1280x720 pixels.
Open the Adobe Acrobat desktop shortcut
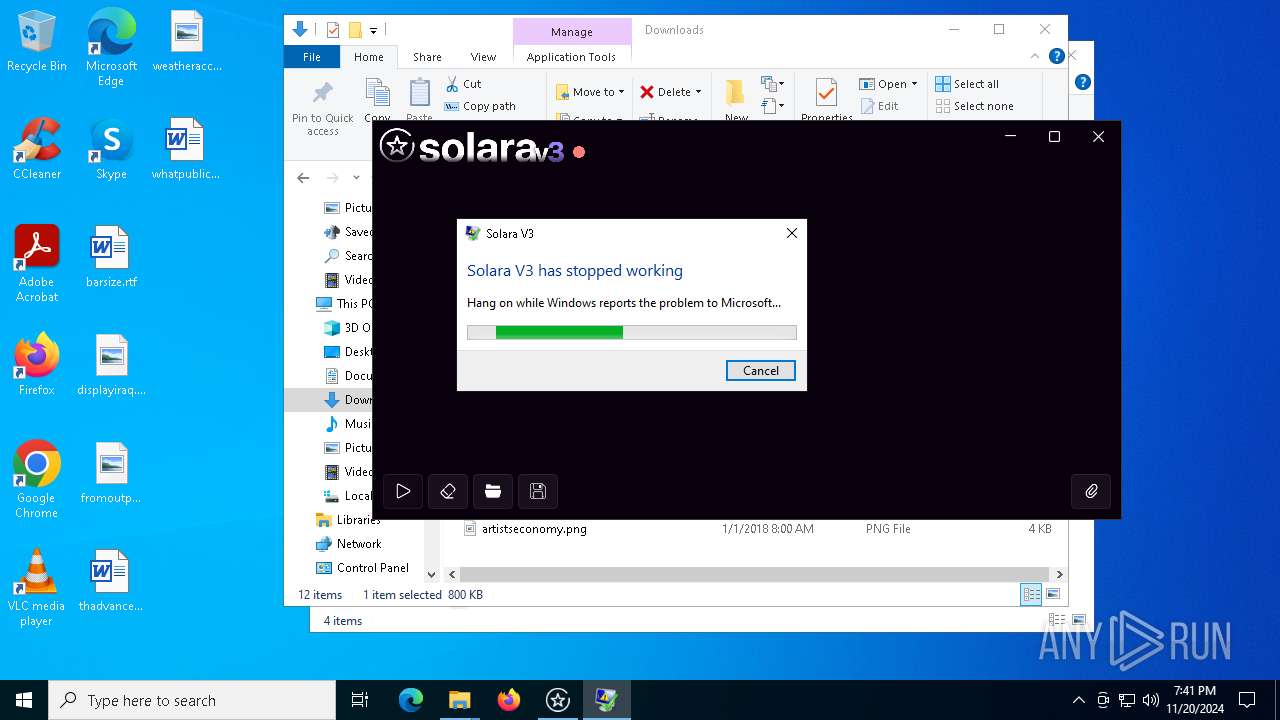pos(37,264)
